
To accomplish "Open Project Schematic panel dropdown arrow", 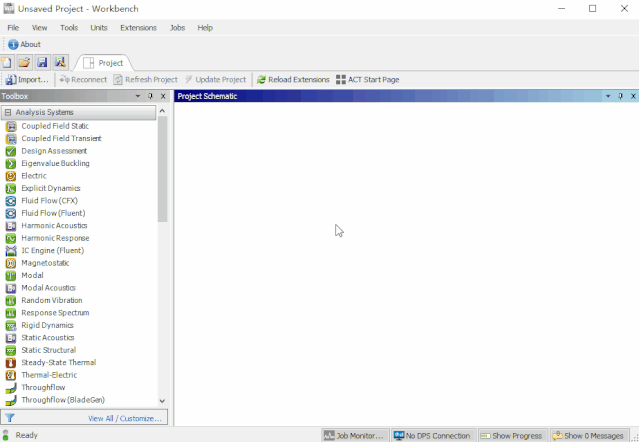I will (608, 96).
